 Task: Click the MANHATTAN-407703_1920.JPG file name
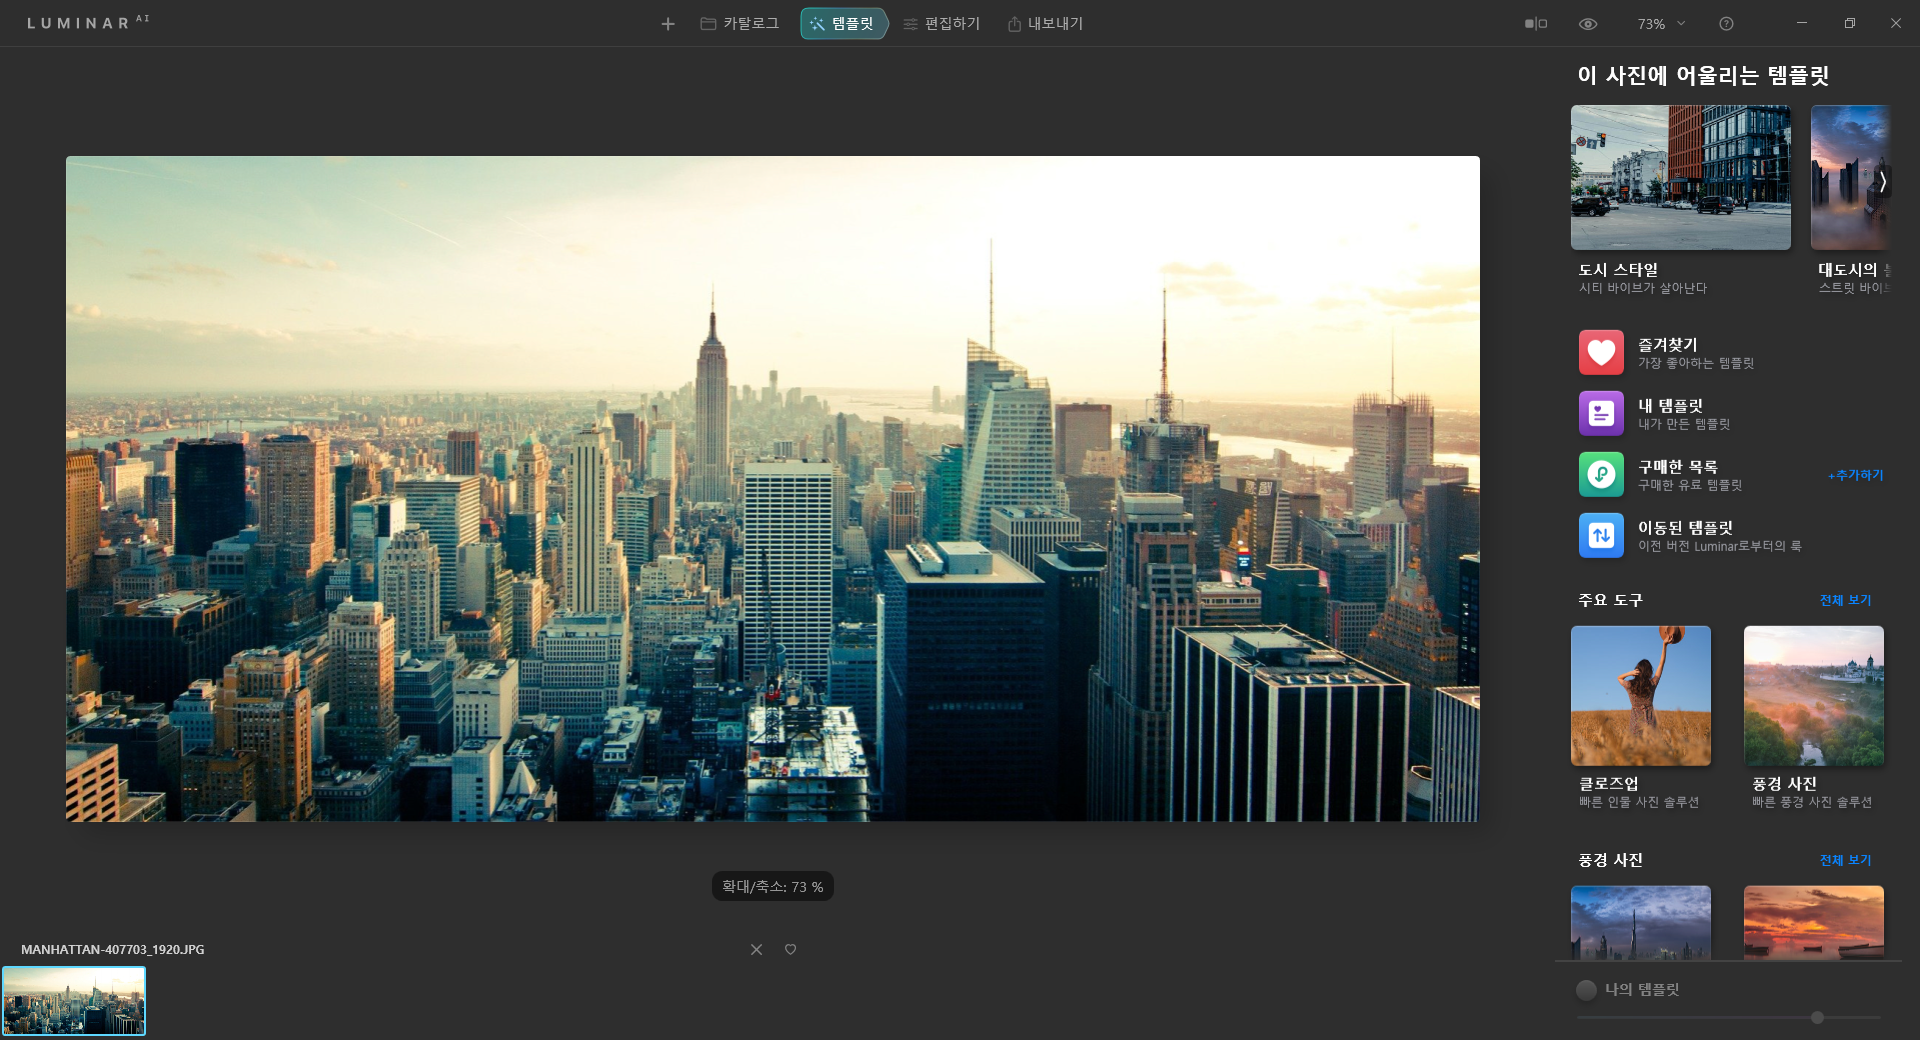[112, 949]
